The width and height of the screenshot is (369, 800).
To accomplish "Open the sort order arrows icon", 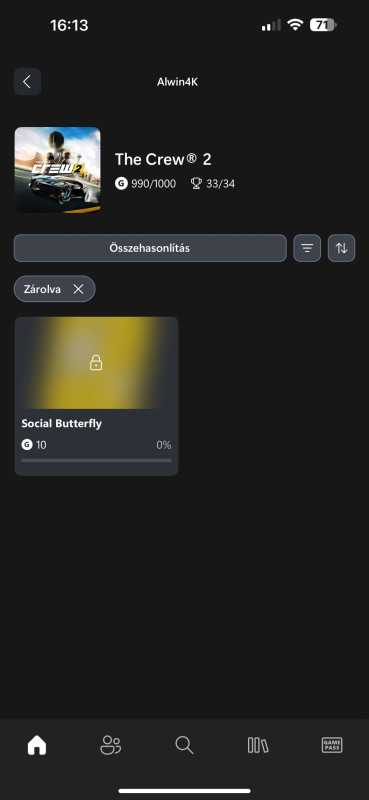I will [x=341, y=248].
